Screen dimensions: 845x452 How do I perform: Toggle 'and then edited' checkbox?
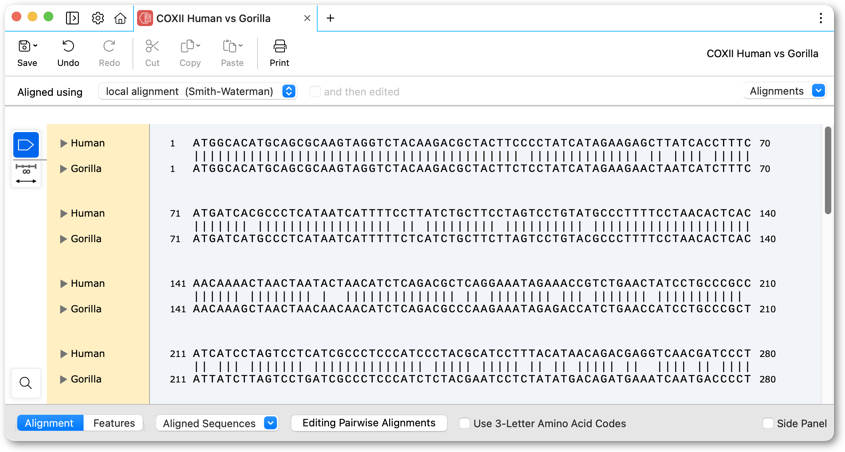[315, 92]
